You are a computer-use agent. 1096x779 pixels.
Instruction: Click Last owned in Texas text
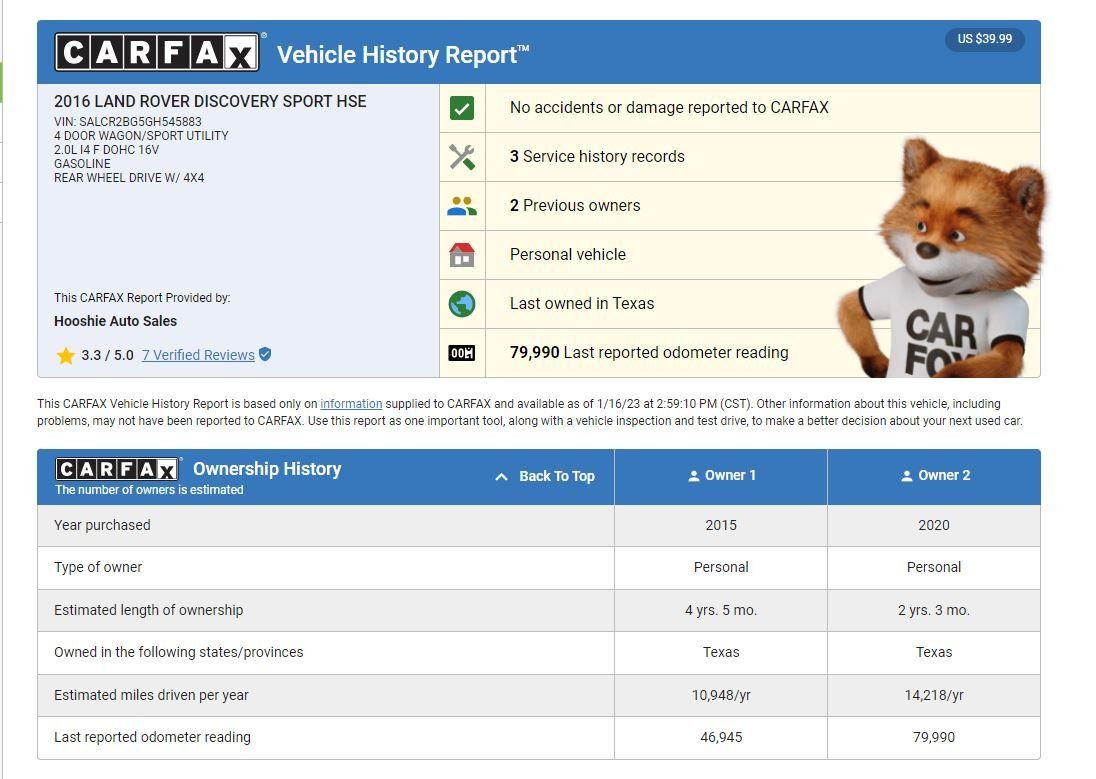(582, 303)
